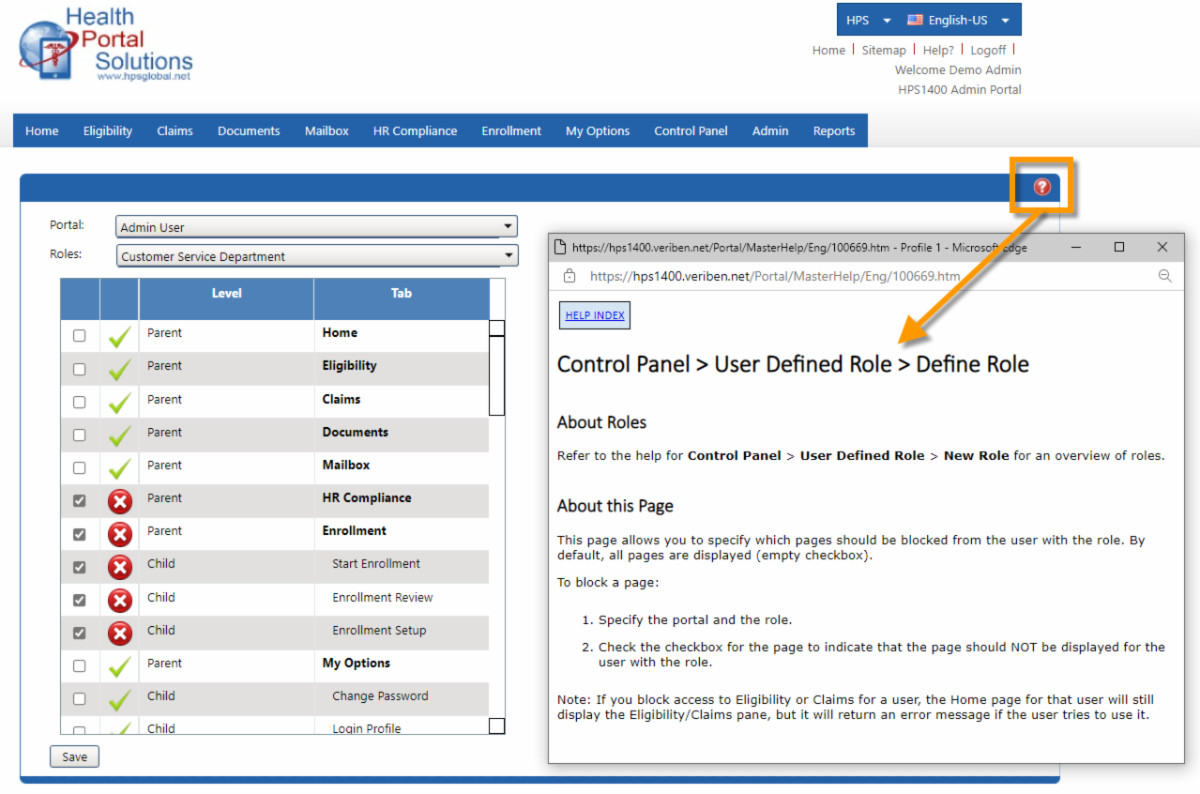Click the lock icon beside the help URL

[x=570, y=276]
